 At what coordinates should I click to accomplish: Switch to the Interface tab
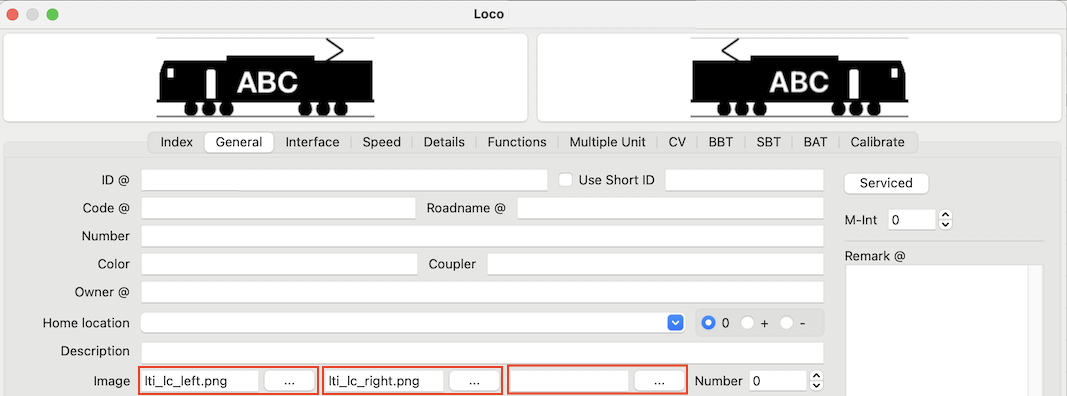(312, 142)
